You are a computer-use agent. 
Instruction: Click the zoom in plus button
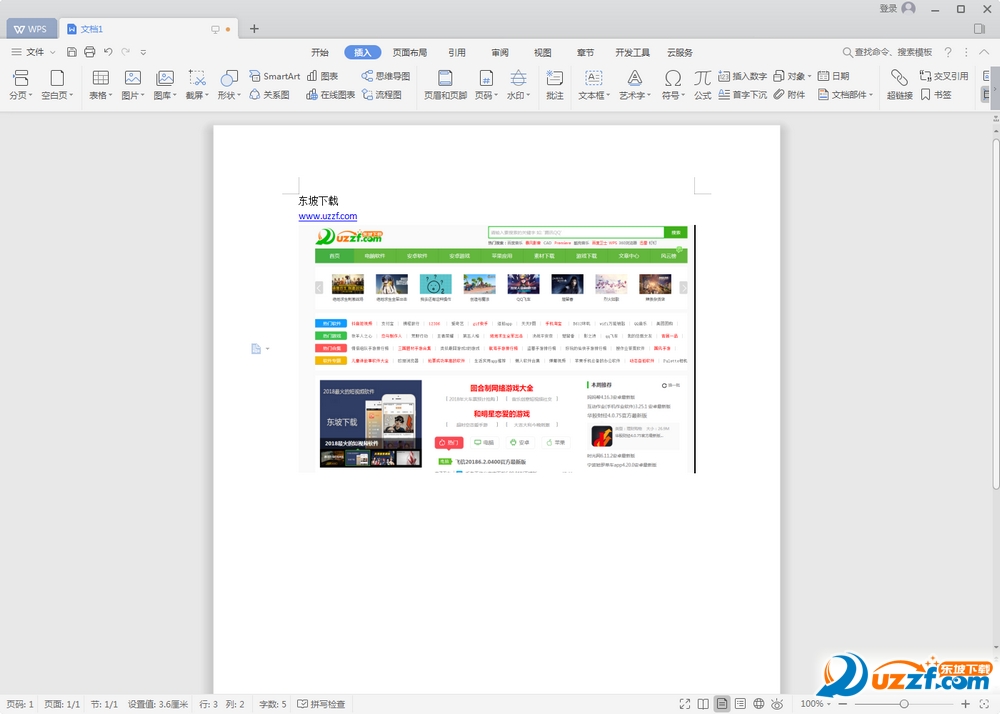pos(966,704)
